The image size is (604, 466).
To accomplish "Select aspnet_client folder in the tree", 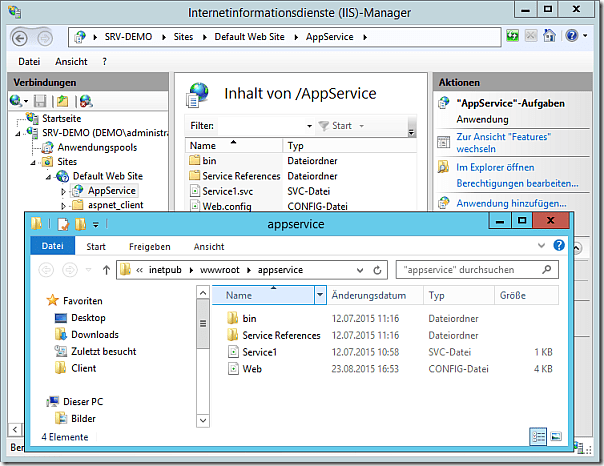I will (116, 205).
